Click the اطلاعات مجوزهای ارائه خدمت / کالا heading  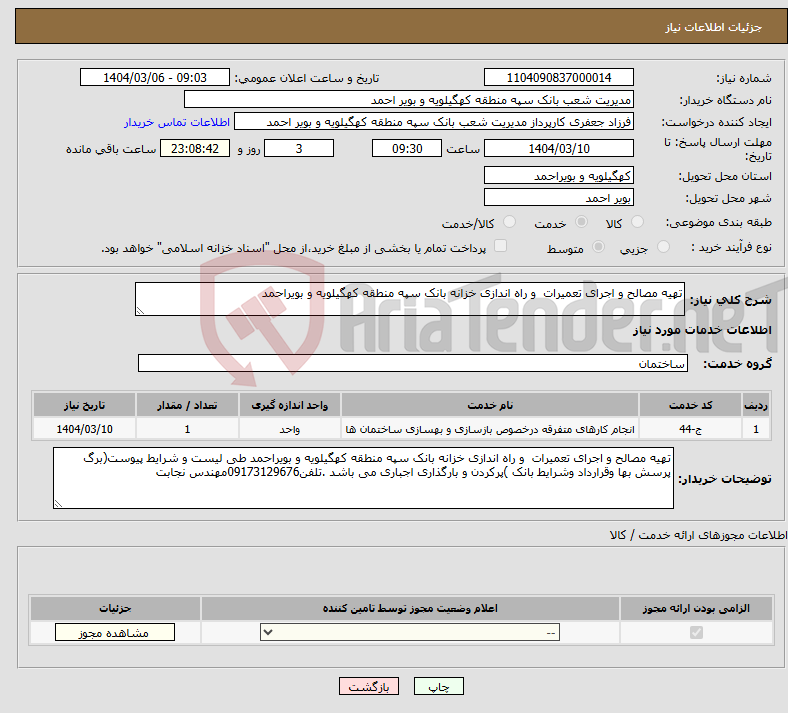point(698,535)
